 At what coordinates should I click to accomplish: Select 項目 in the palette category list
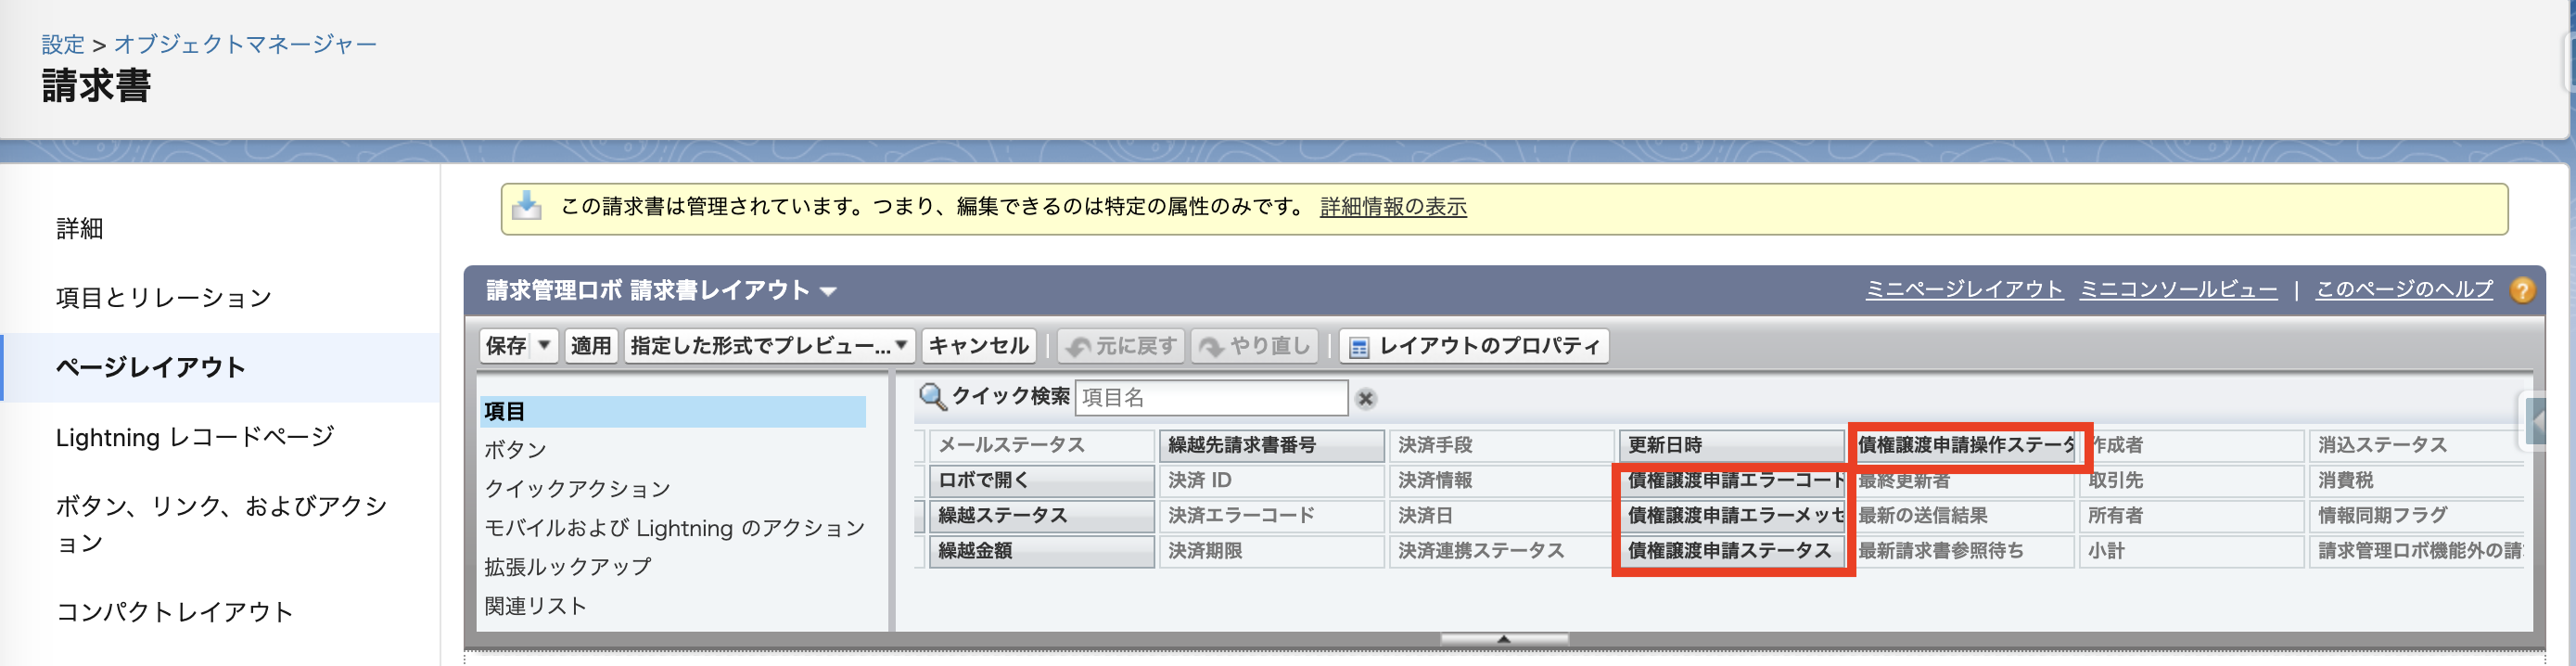tap(673, 411)
